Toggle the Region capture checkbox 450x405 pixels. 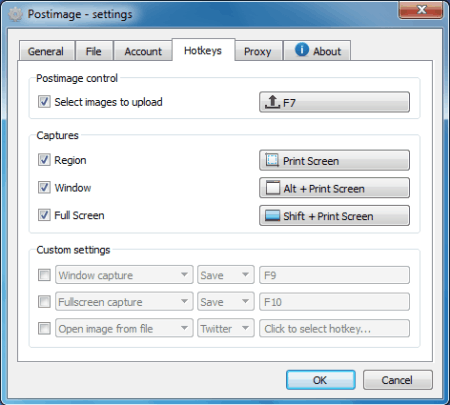click(44, 160)
